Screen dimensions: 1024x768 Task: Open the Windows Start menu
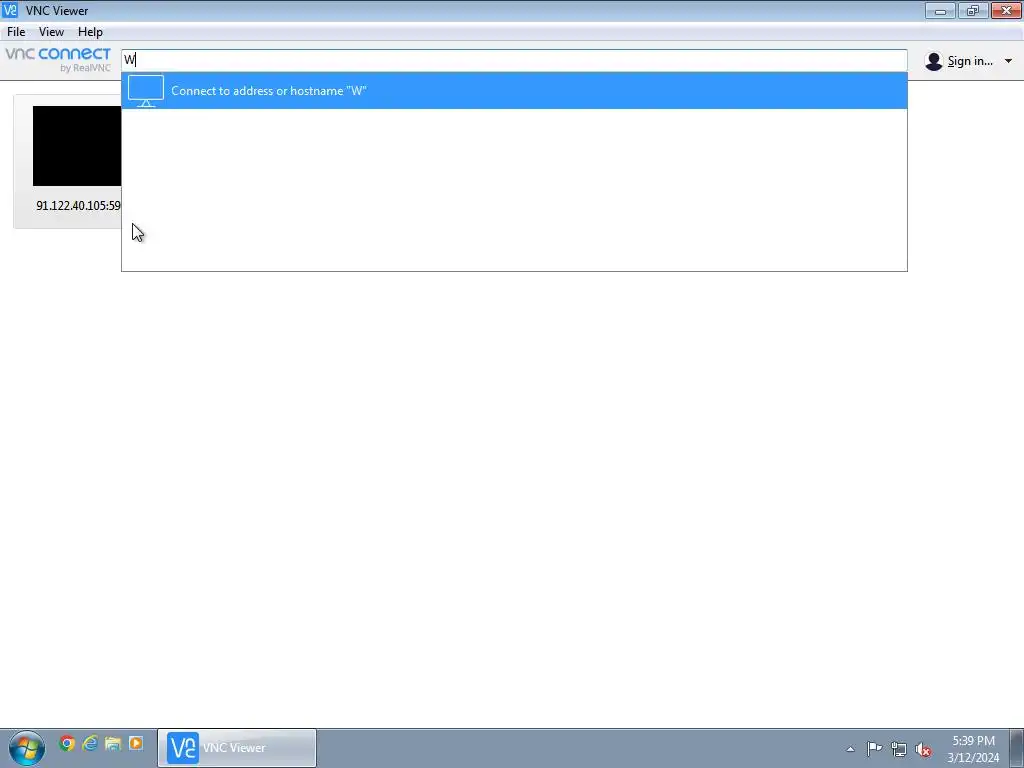point(27,748)
